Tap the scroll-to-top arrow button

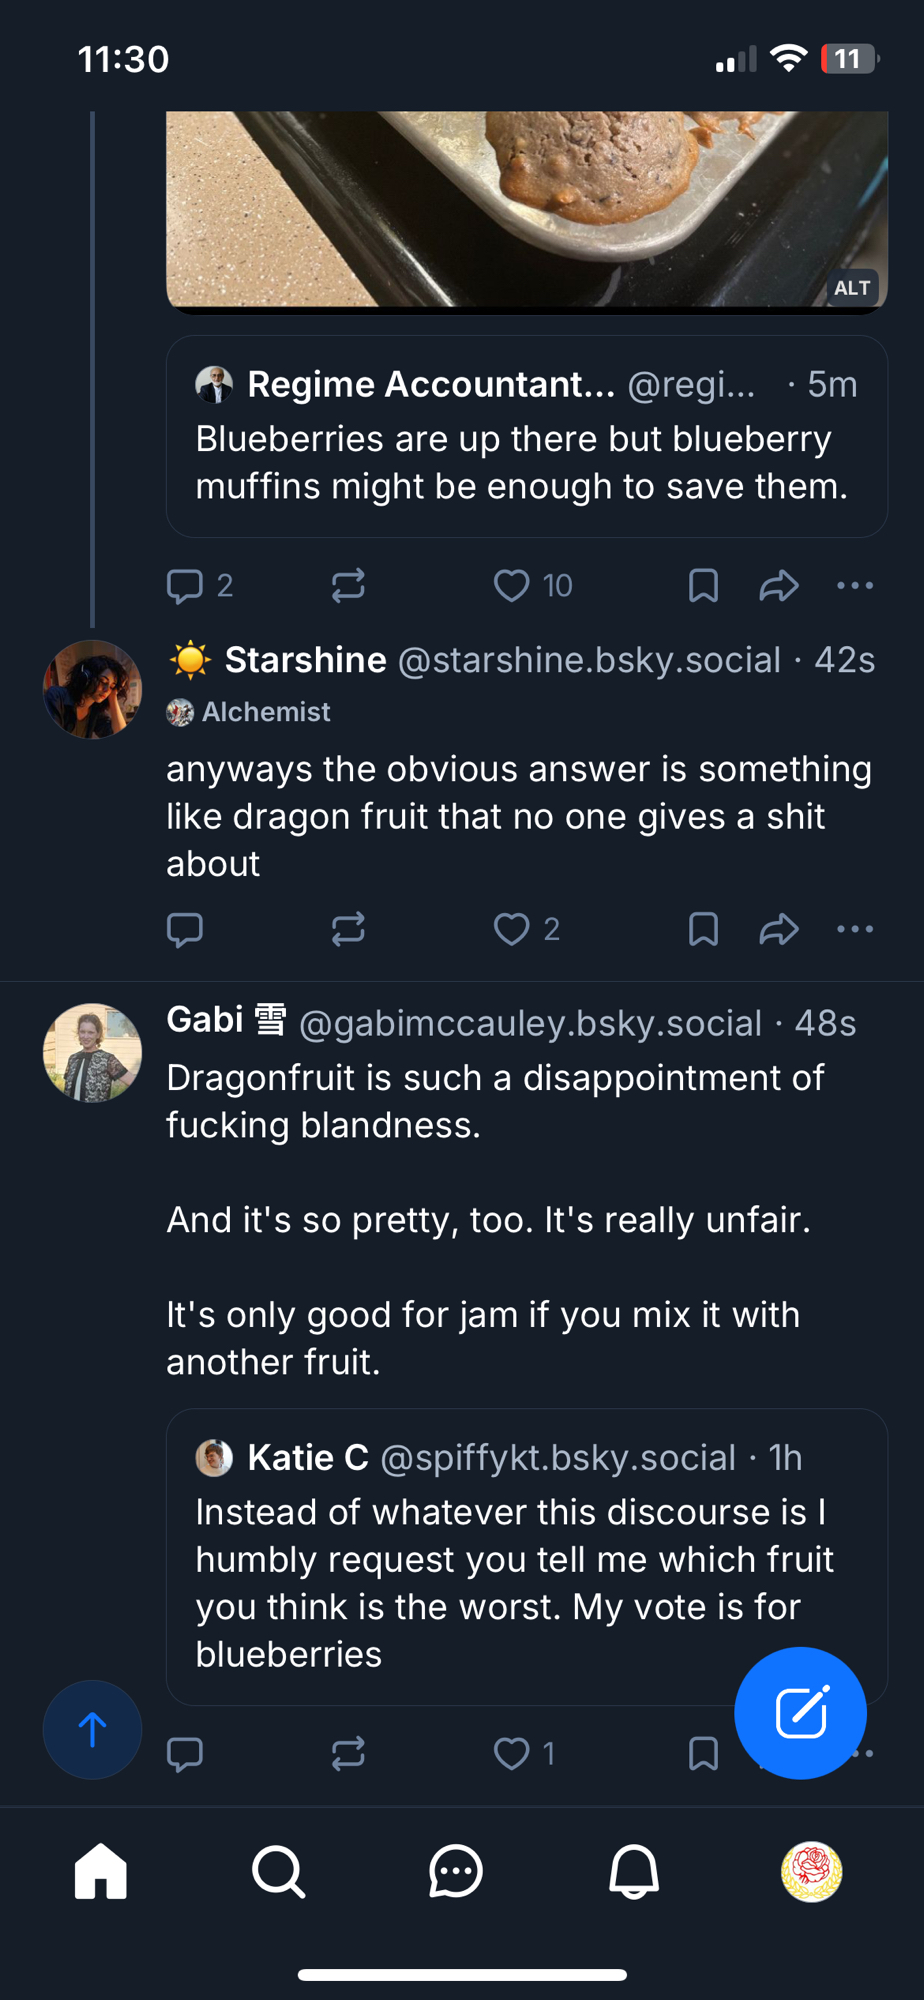92,1729
